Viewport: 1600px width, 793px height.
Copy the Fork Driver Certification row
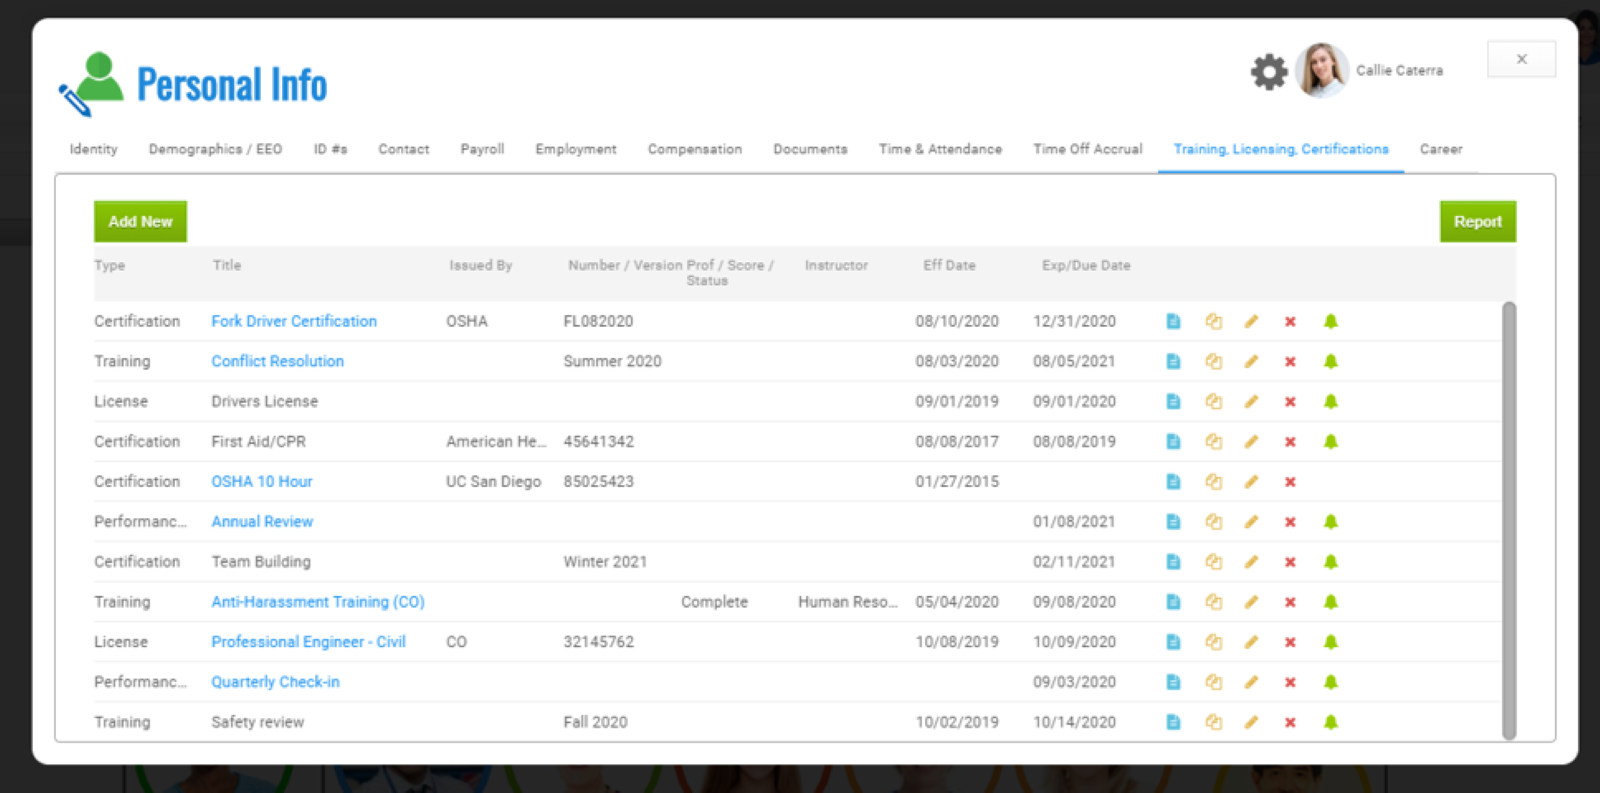[1213, 321]
